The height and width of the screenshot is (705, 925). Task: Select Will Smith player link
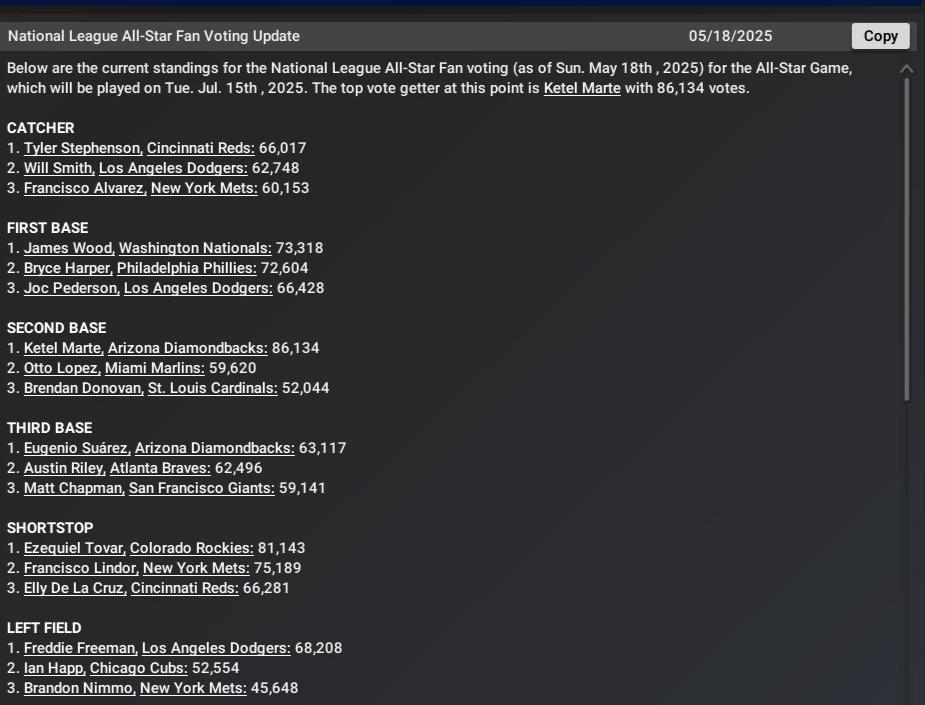coord(59,168)
